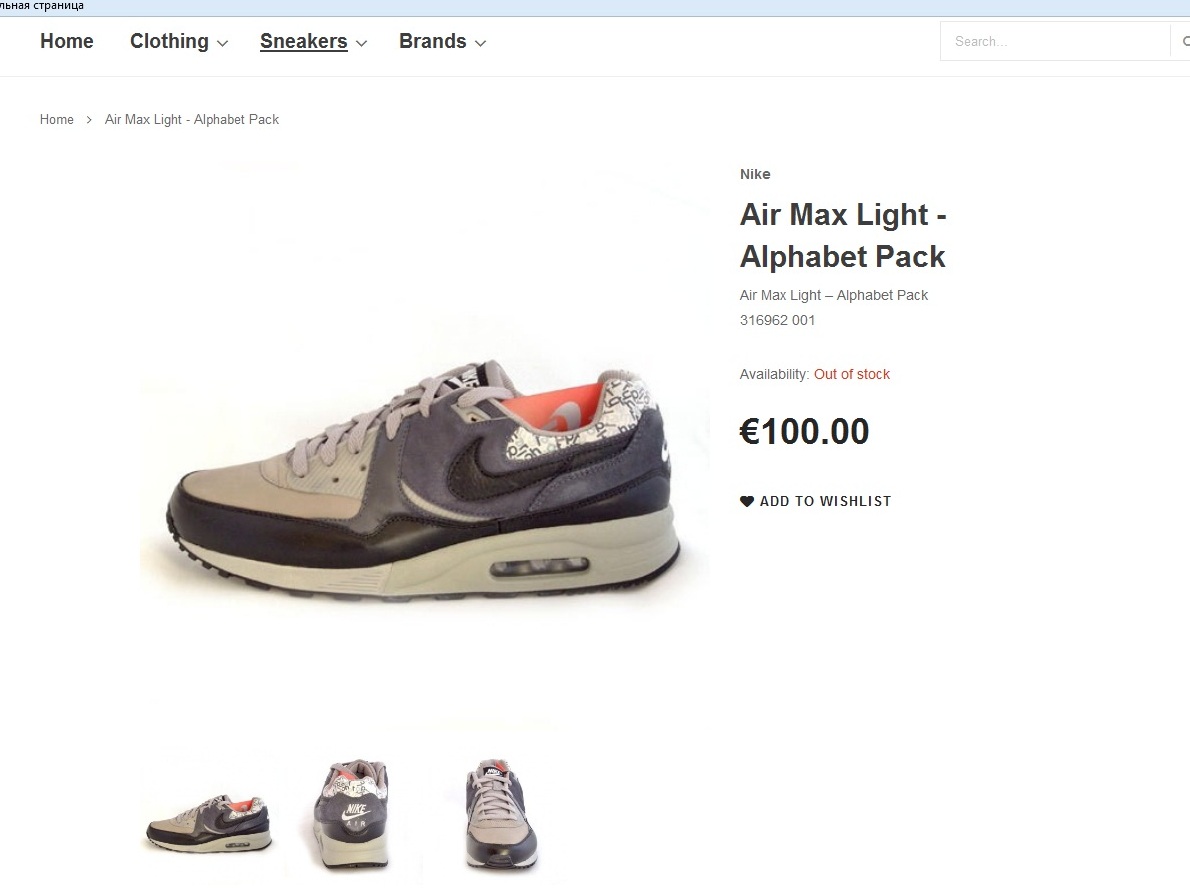Select the front-view shoe thumbnail
Image resolution: width=1190 pixels, height=893 pixels.
click(501, 814)
